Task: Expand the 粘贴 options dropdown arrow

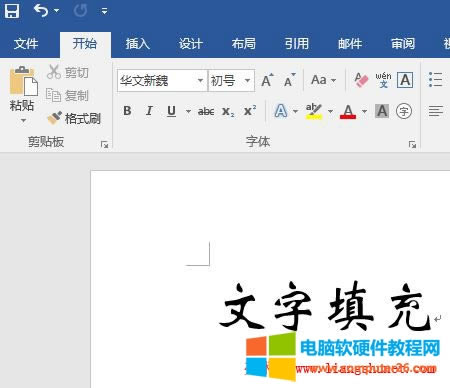Action: tap(23, 120)
